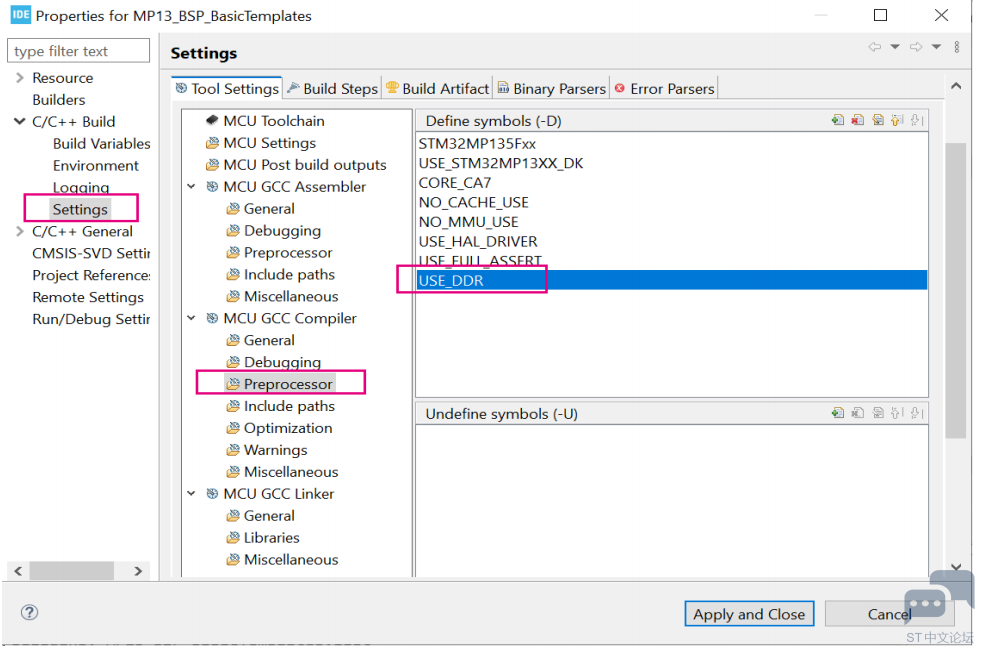This screenshot has width=983, height=653.
Task: Collapse MCU GCC Linker node
Action: click(192, 494)
